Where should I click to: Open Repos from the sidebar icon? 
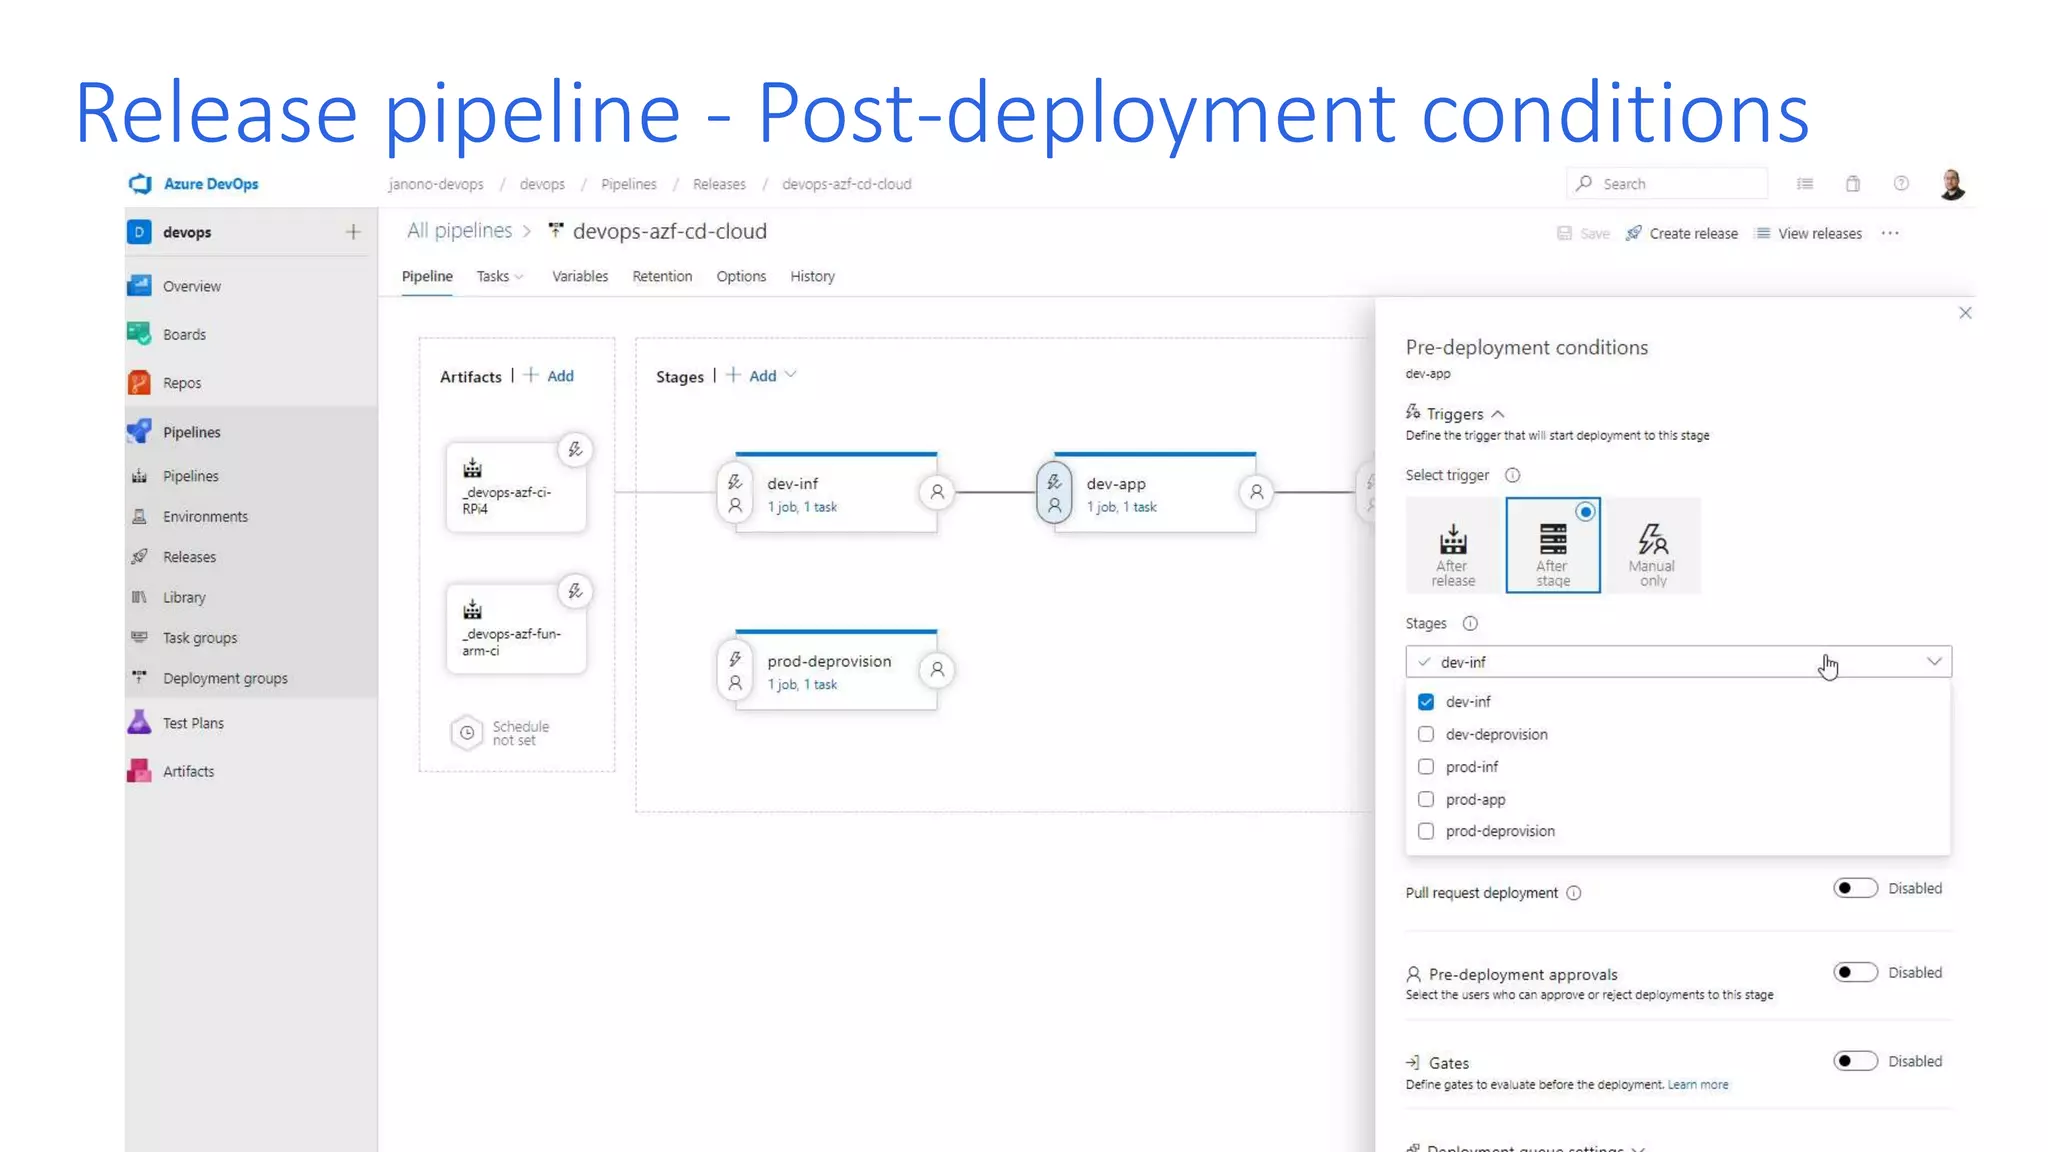pyautogui.click(x=139, y=383)
